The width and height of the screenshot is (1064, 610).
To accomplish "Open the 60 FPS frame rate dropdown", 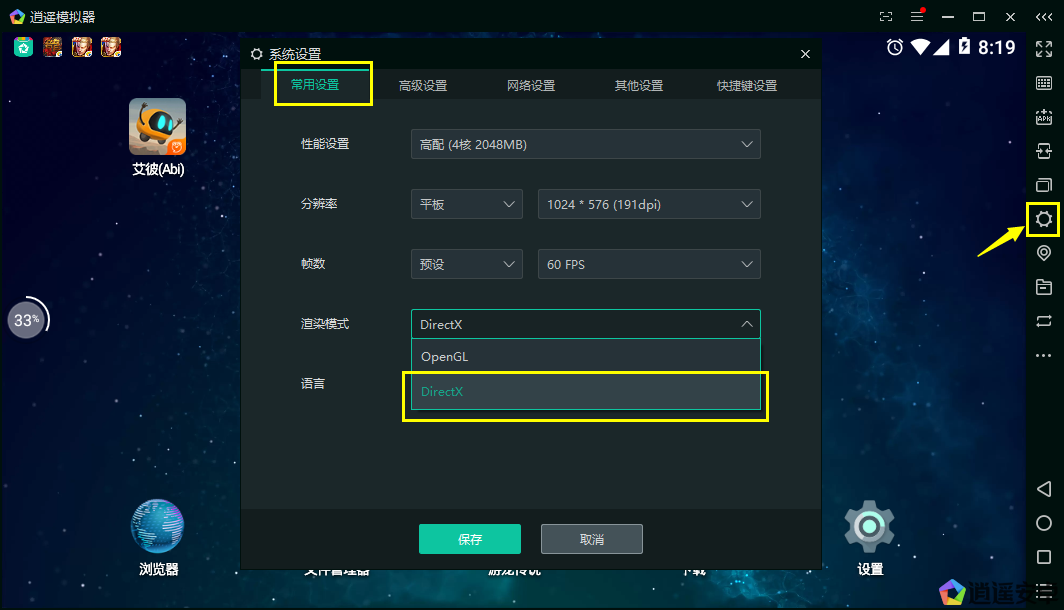I will 649,264.
